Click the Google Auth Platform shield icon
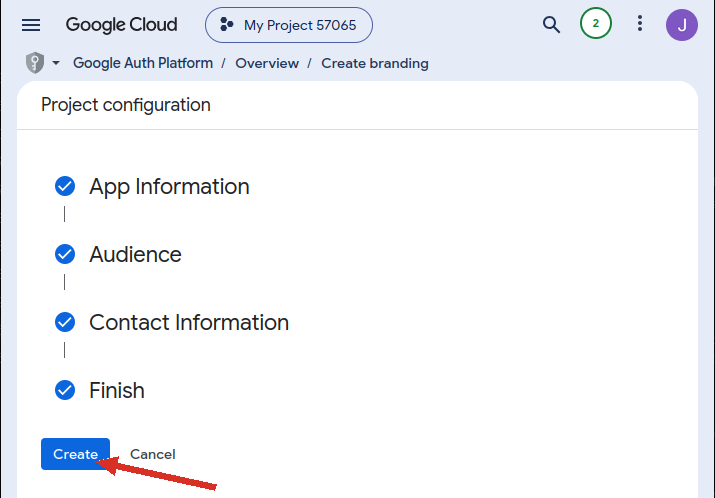The width and height of the screenshot is (715, 498). (x=35, y=62)
